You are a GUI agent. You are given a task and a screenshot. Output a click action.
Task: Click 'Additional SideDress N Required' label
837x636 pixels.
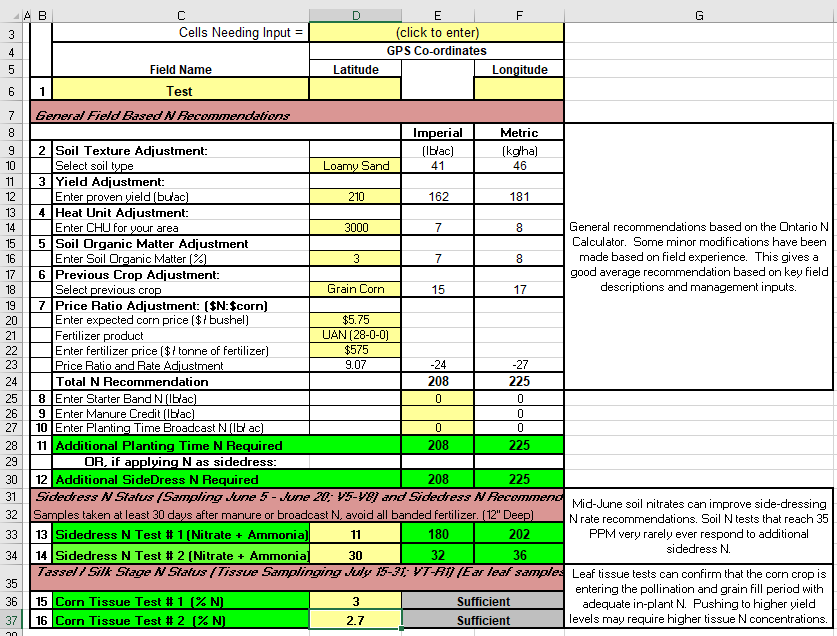click(x=157, y=480)
